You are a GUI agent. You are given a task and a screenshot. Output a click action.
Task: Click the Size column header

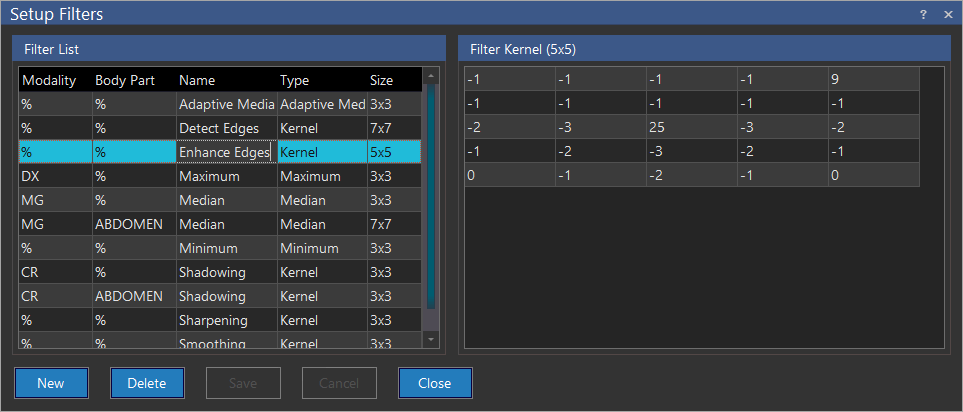point(382,80)
